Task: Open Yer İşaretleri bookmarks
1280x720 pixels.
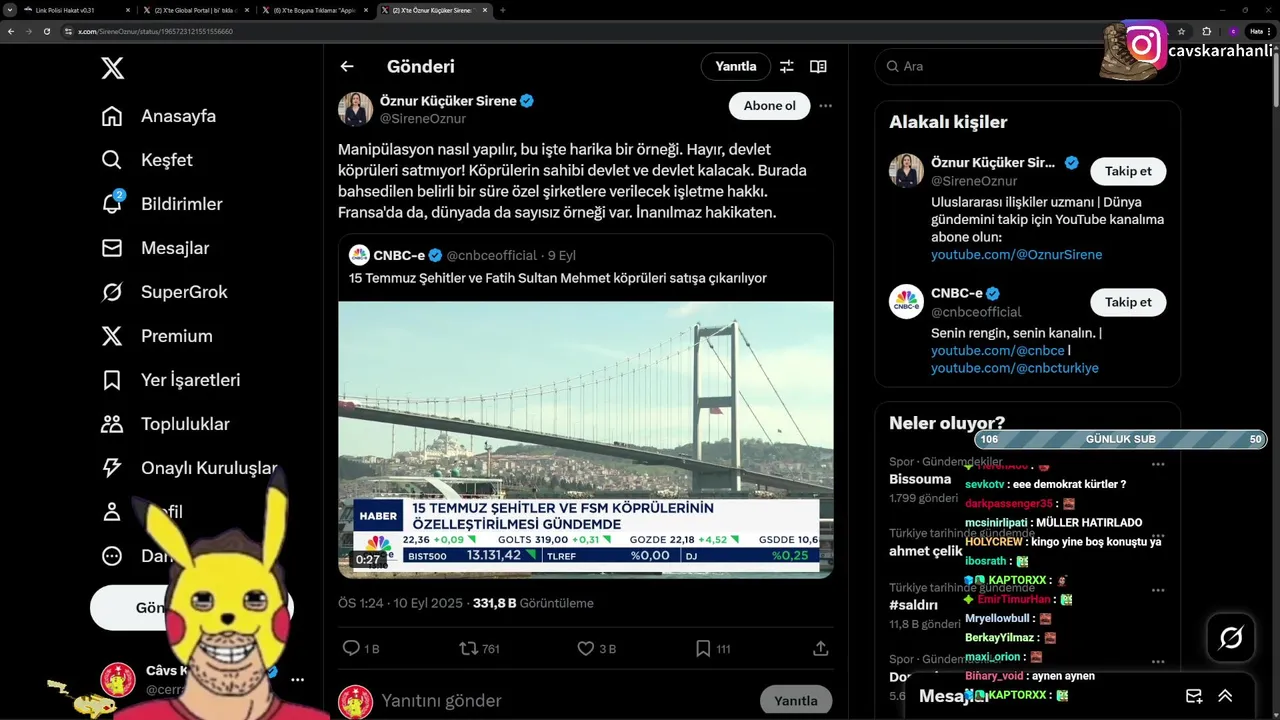Action: pyautogui.click(x=171, y=380)
